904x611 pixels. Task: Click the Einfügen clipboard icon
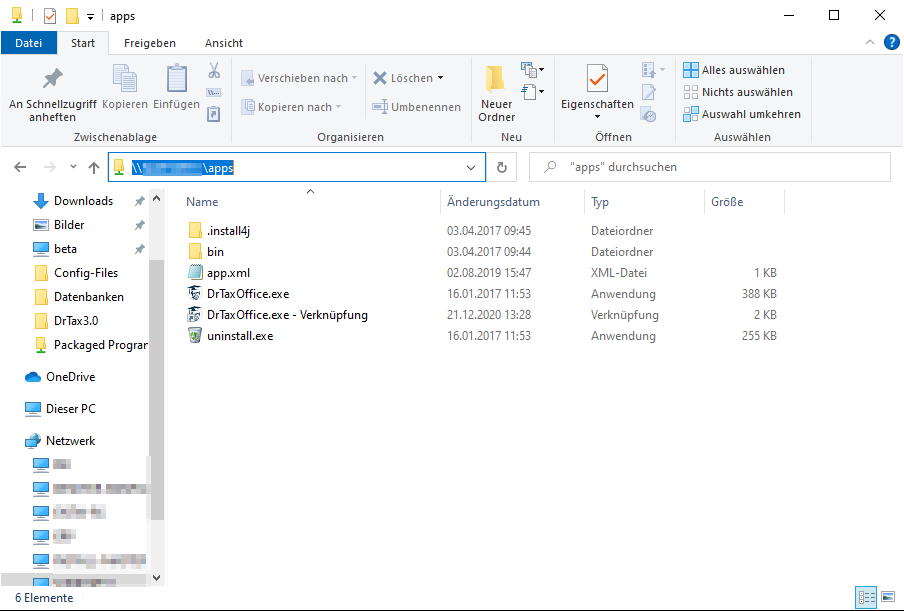coord(176,79)
